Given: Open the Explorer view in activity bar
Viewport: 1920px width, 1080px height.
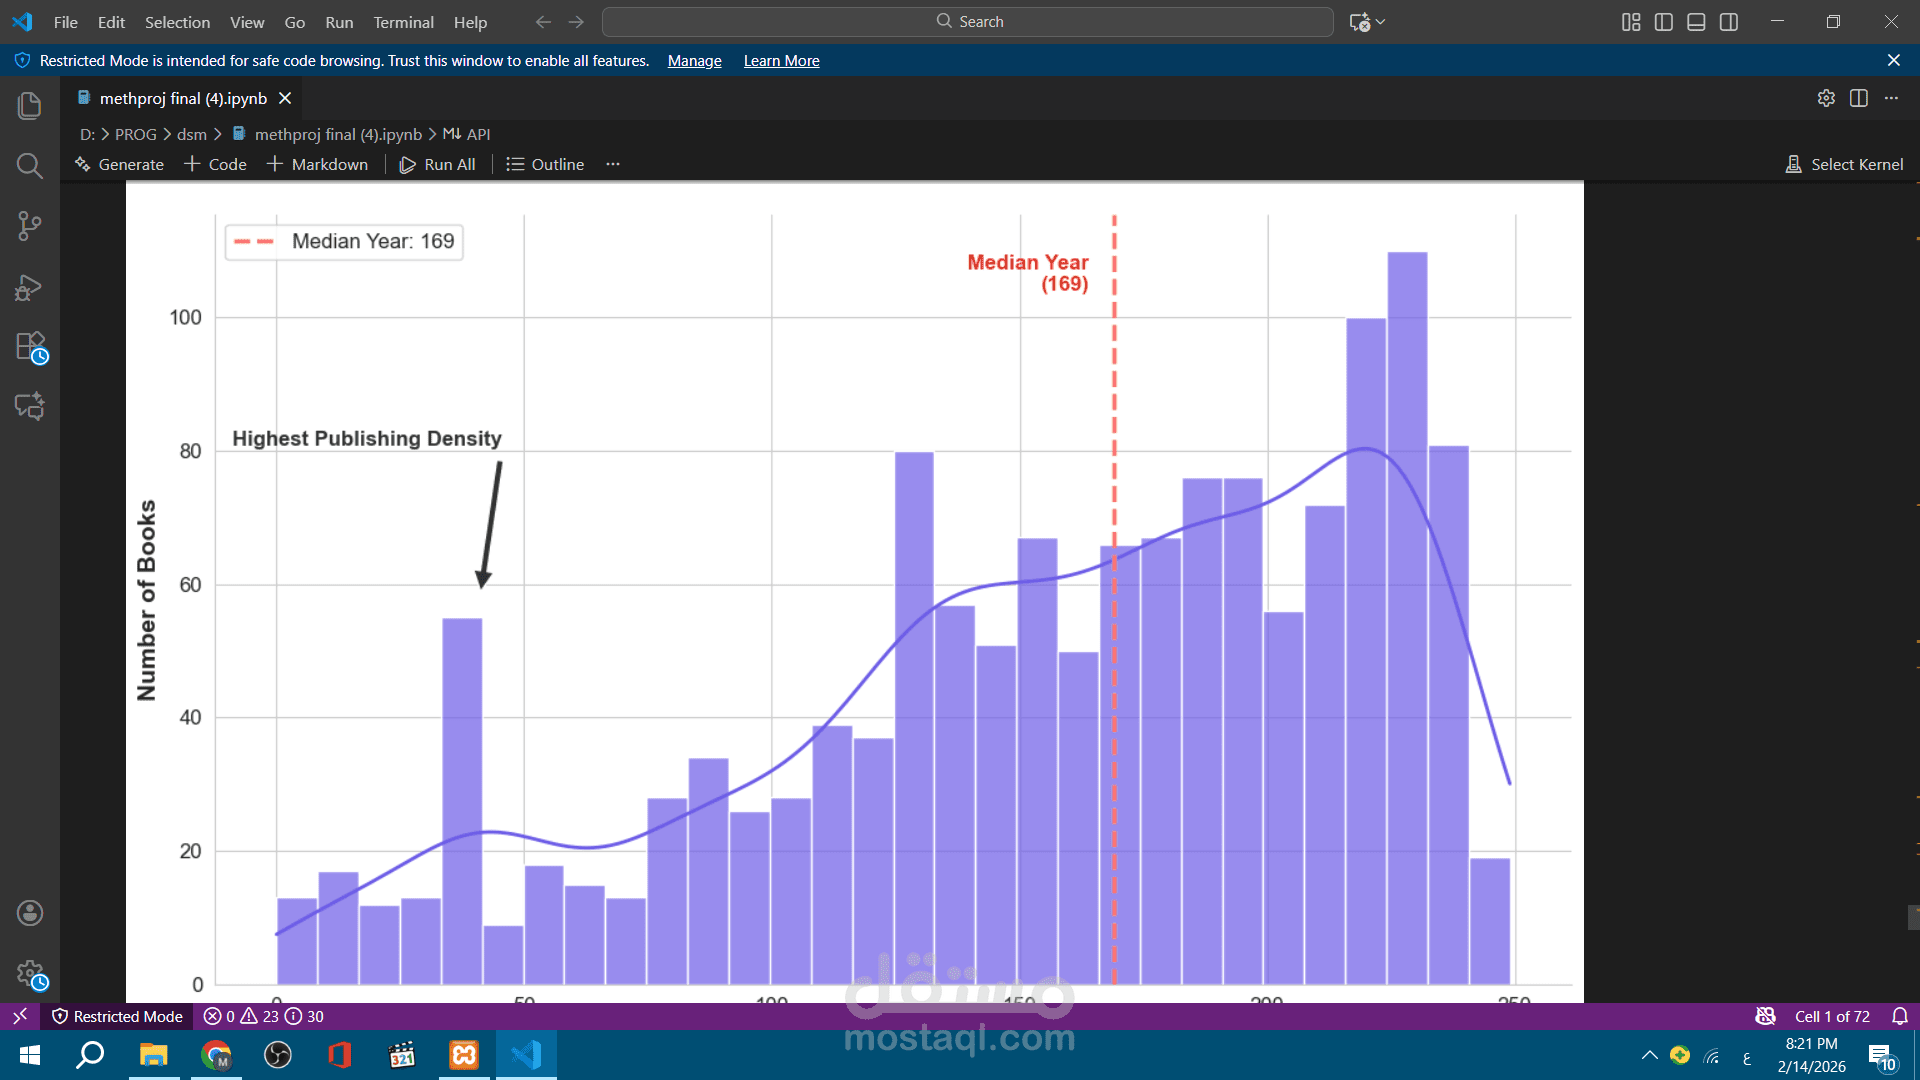Looking at the screenshot, I should pos(30,106).
